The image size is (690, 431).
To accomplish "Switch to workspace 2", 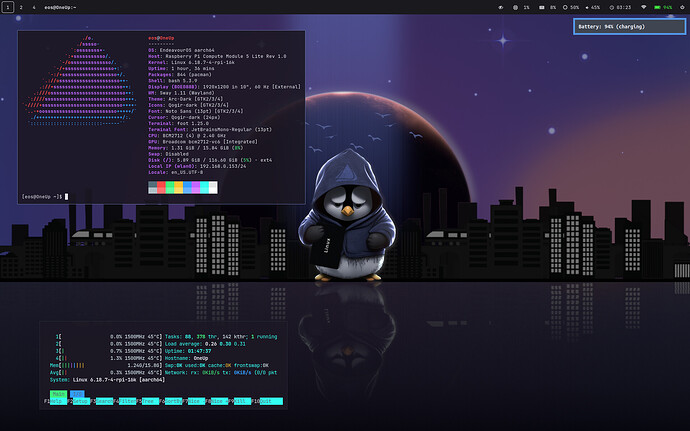I will click(20, 7).
